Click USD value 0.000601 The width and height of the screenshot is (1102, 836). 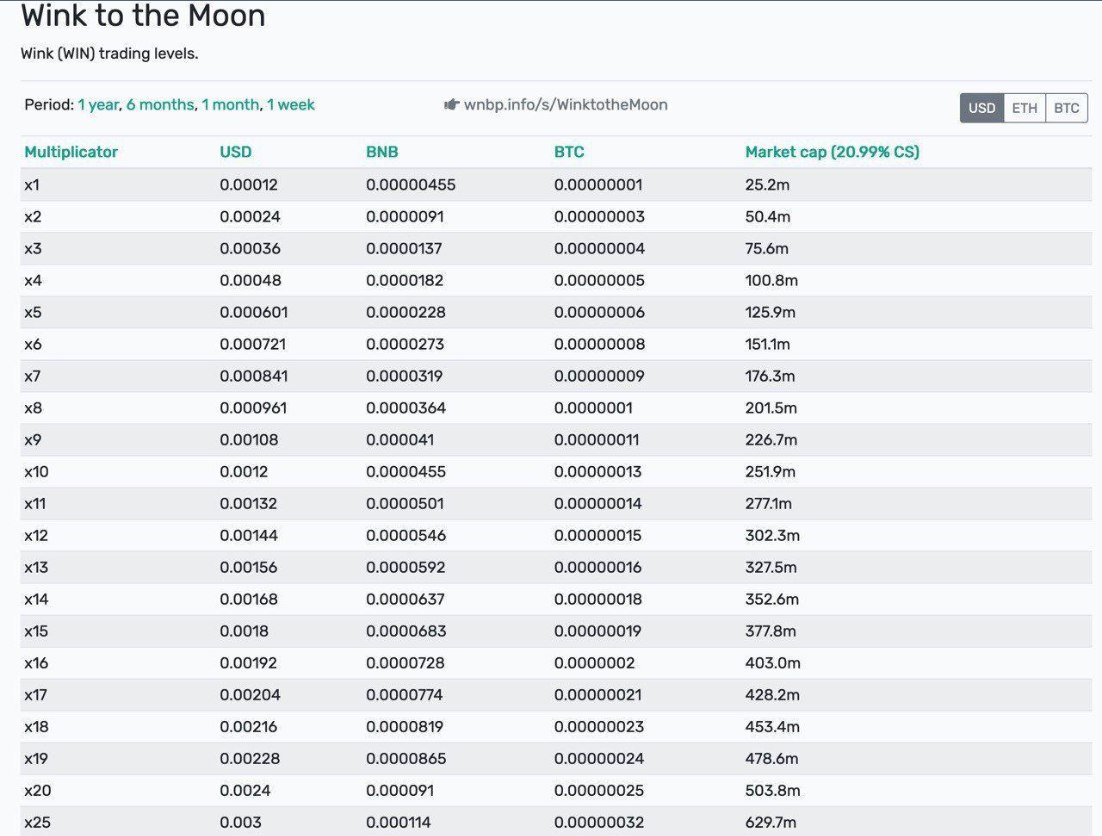pyautogui.click(x=254, y=312)
